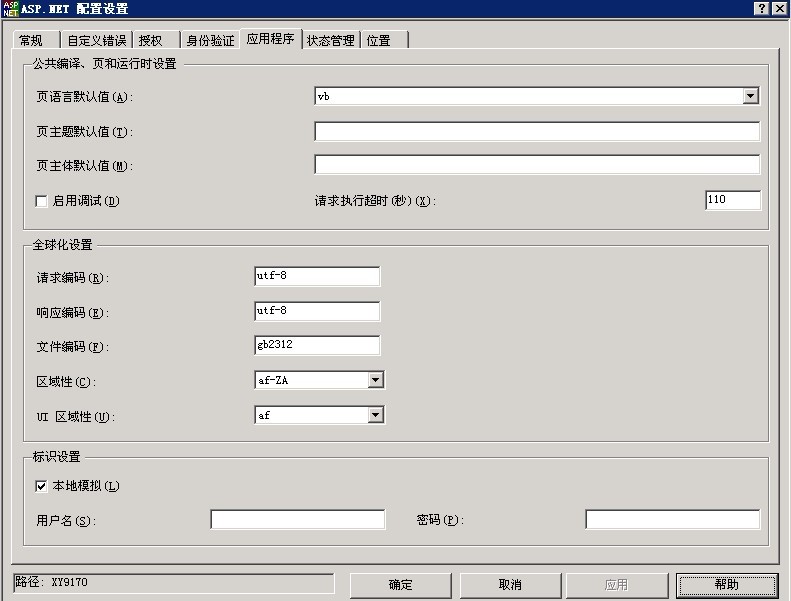Click the 页主题默认值 input field
Screen dimensions: 791x601
point(537,131)
